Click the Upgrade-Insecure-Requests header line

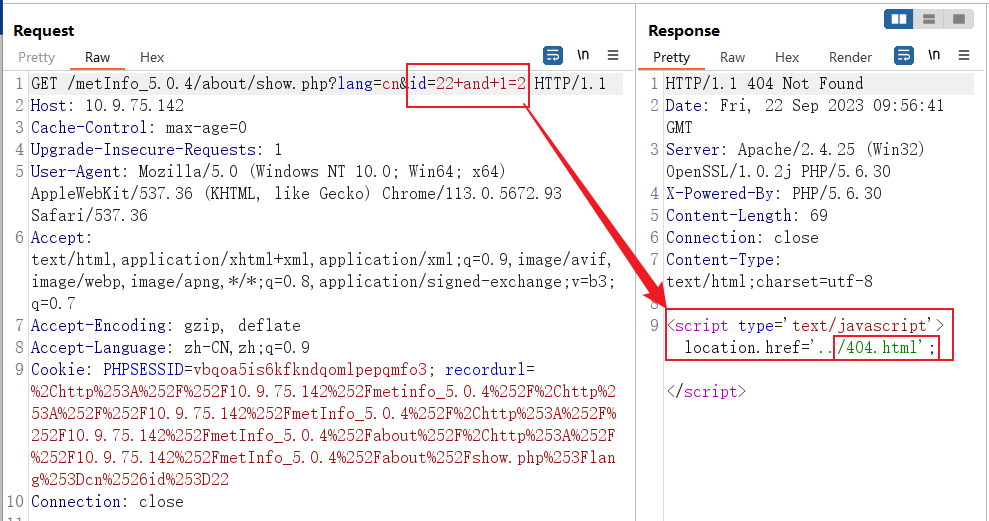(x=156, y=149)
